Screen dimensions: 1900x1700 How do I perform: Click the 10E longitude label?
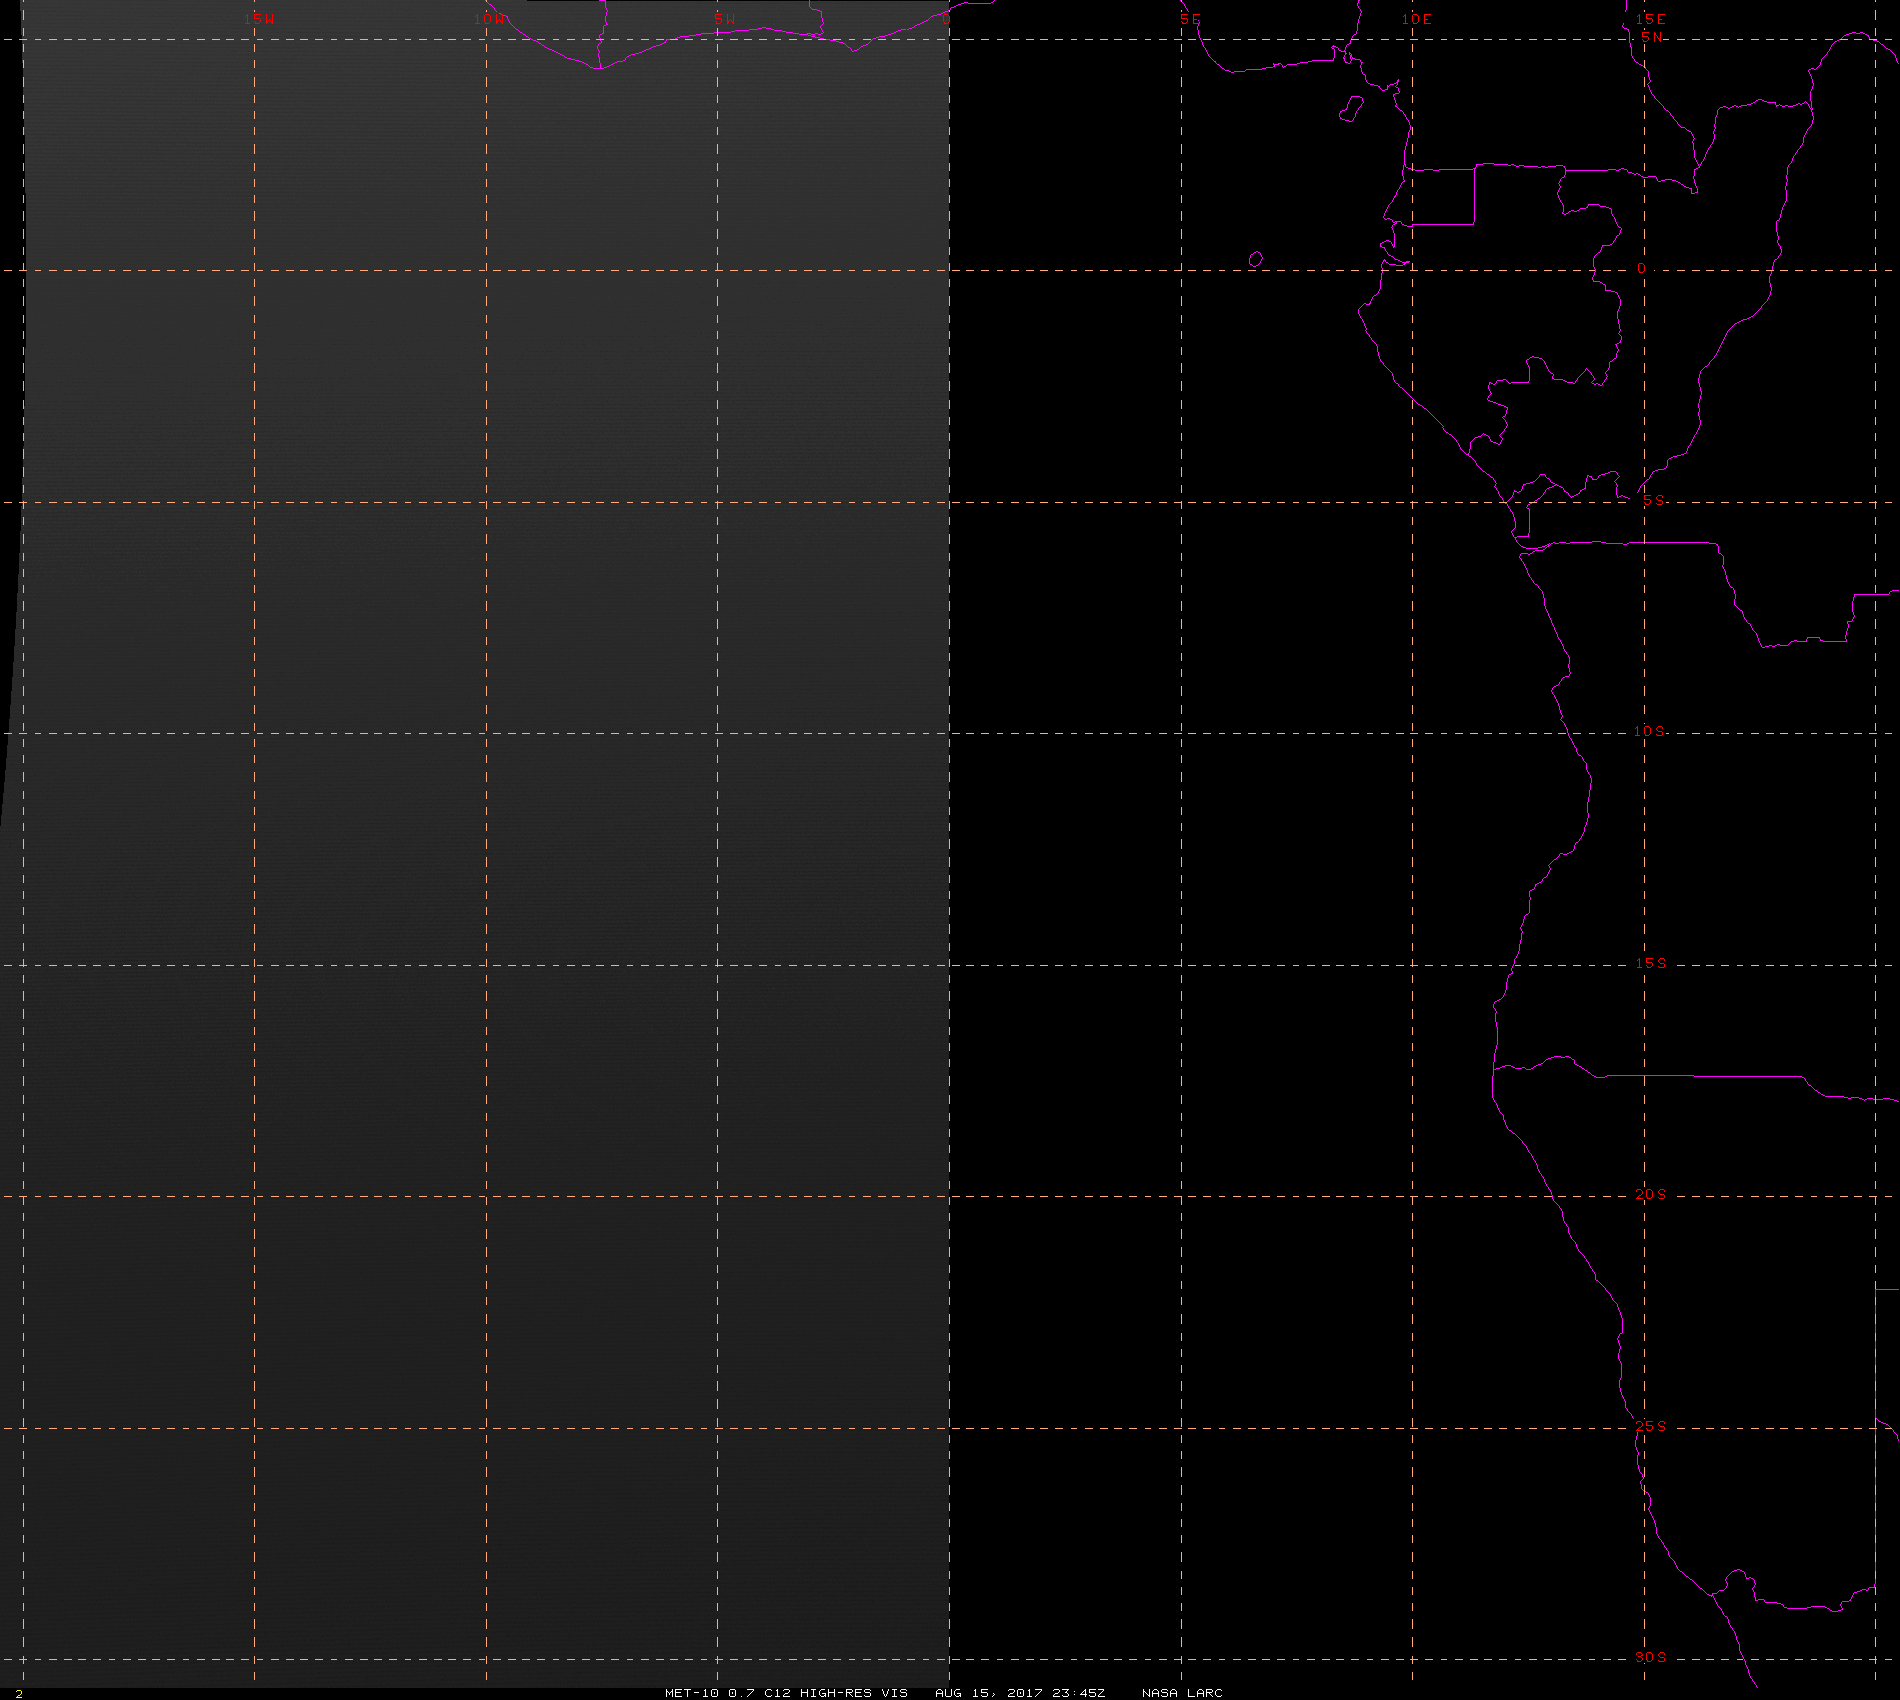(1417, 19)
